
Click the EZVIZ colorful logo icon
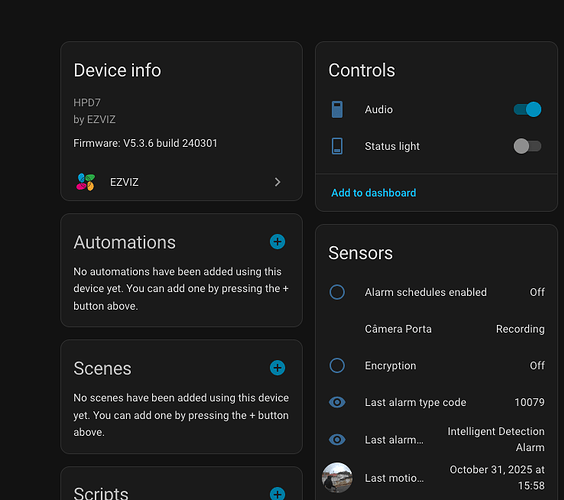click(x=86, y=182)
